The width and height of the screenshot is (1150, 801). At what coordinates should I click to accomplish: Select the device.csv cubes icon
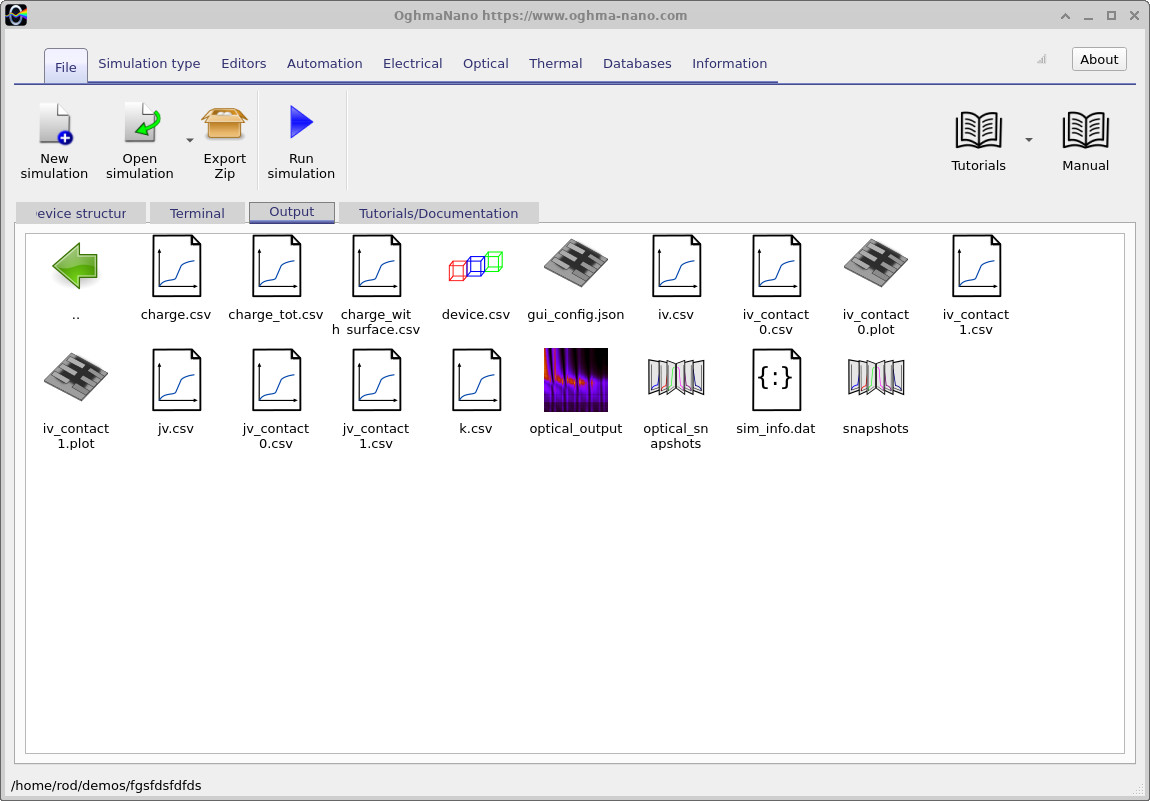click(x=476, y=266)
